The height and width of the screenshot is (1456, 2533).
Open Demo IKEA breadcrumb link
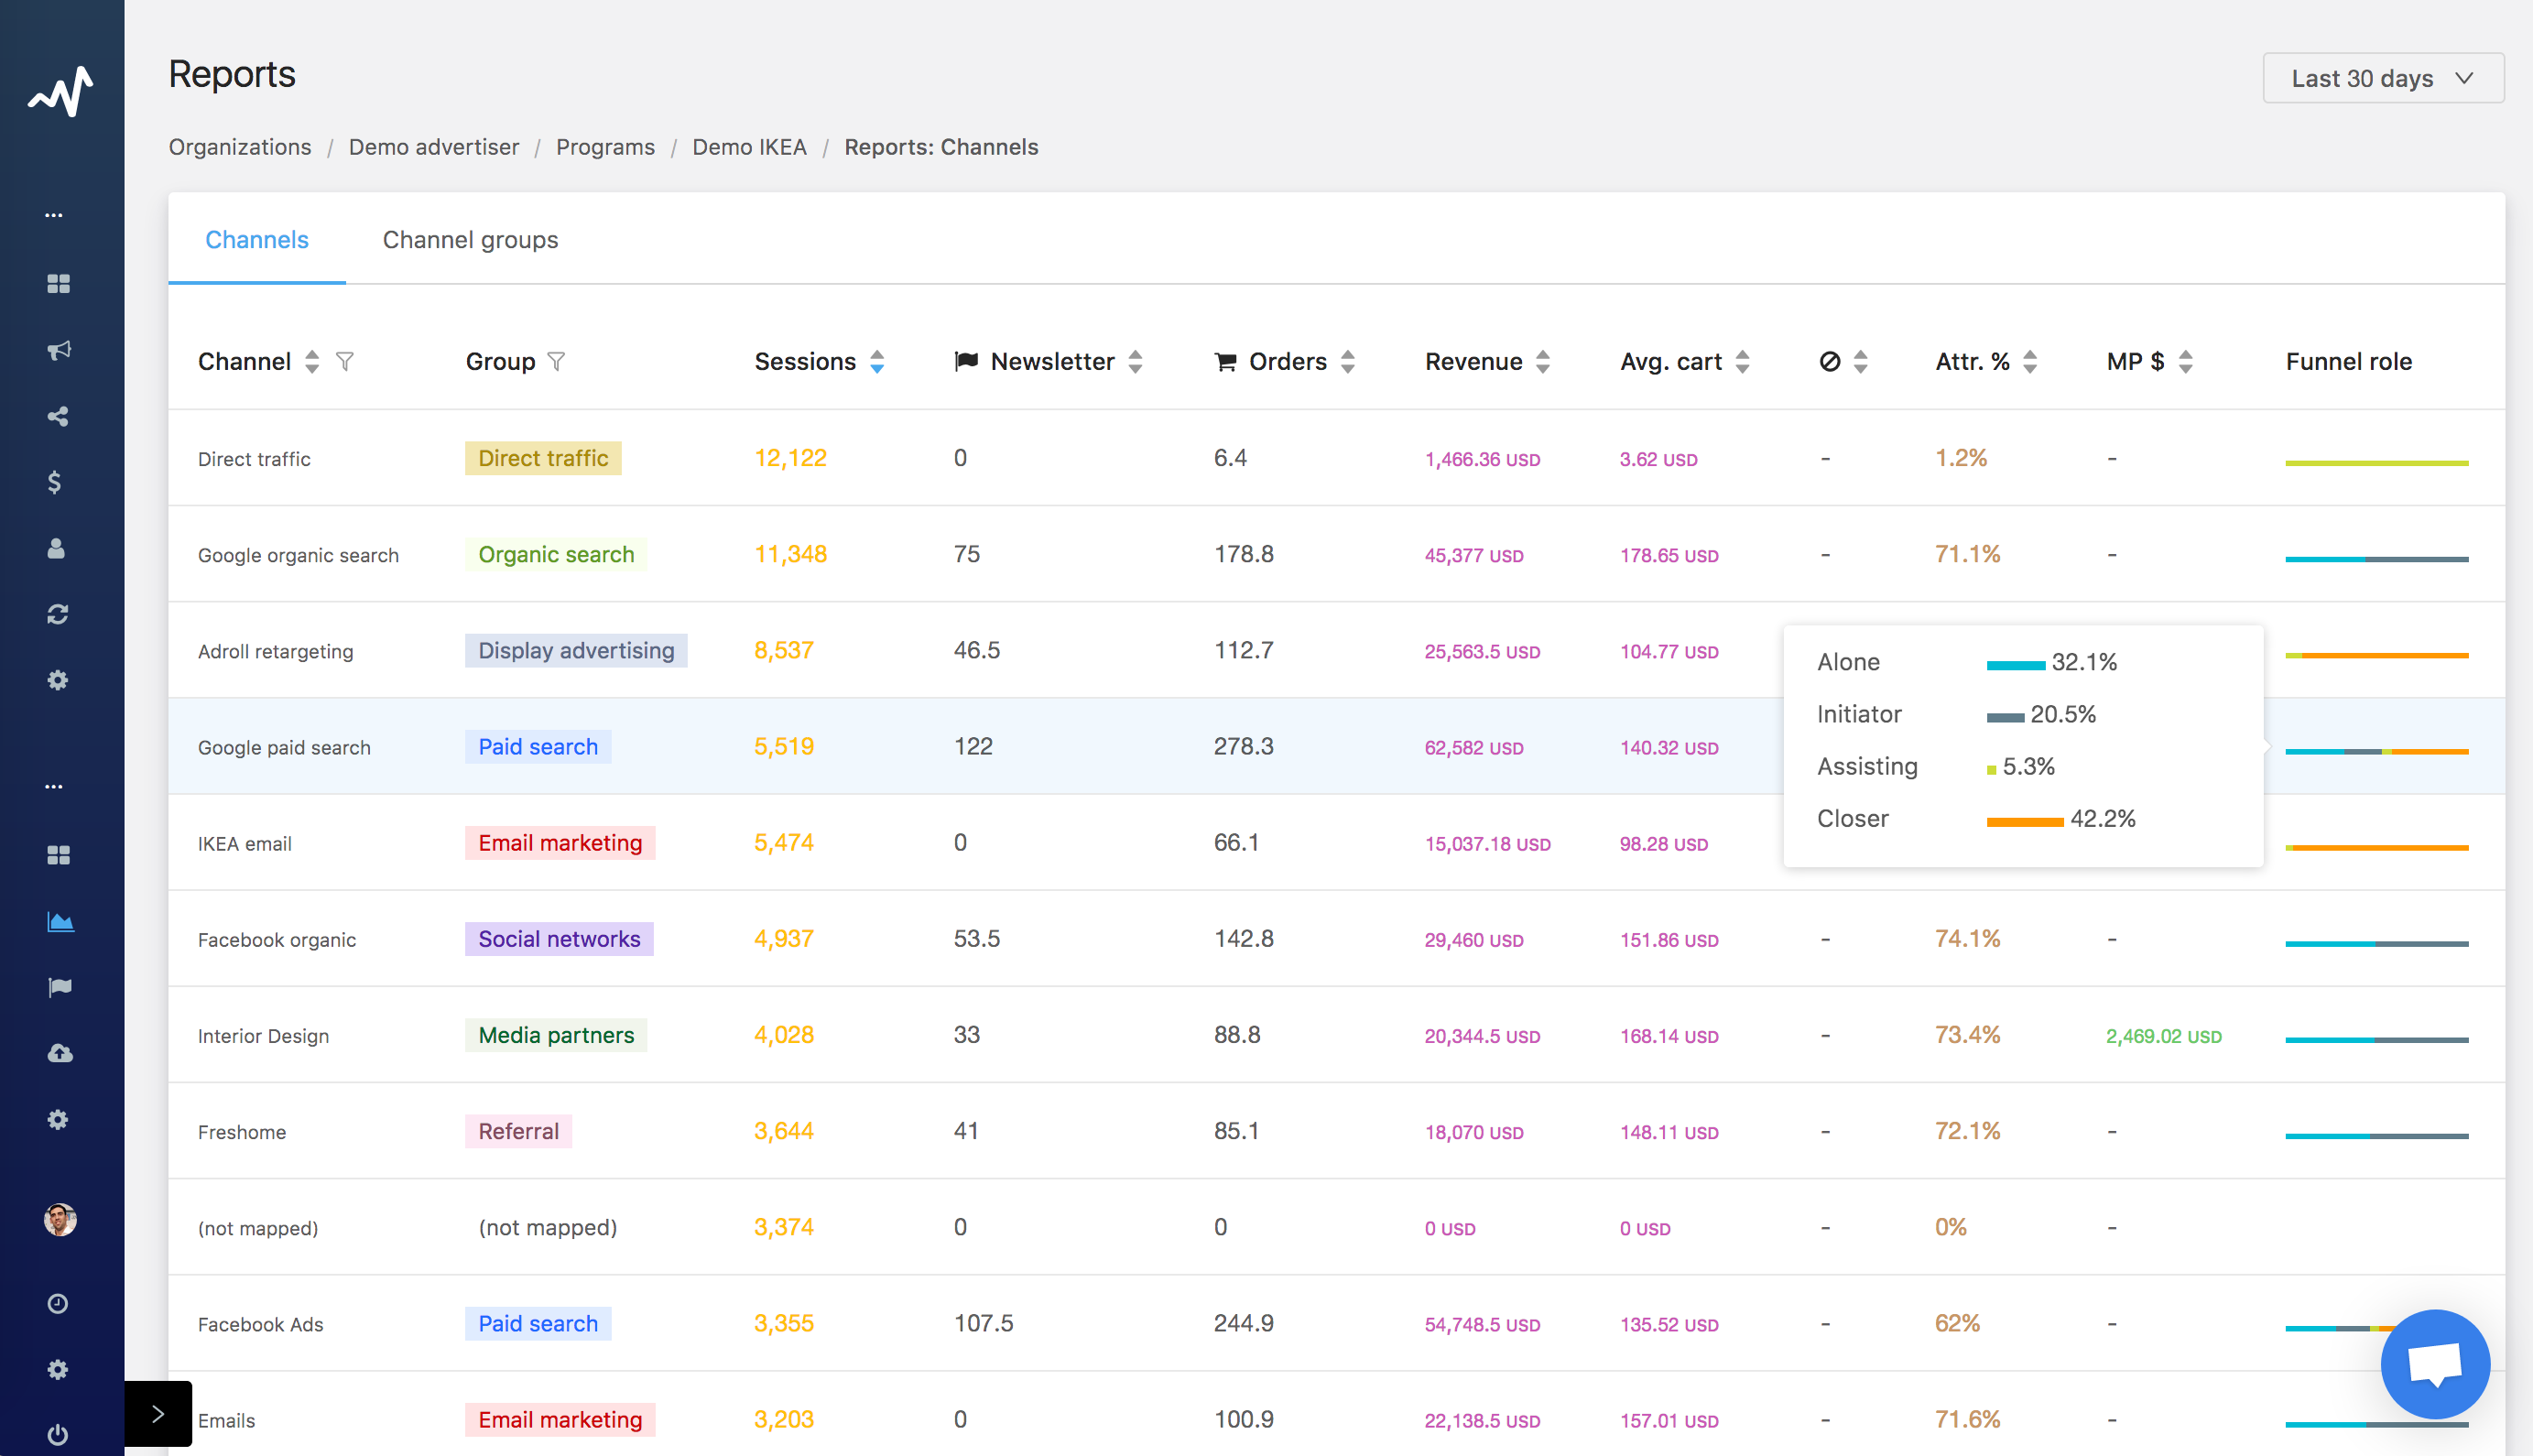click(x=749, y=147)
